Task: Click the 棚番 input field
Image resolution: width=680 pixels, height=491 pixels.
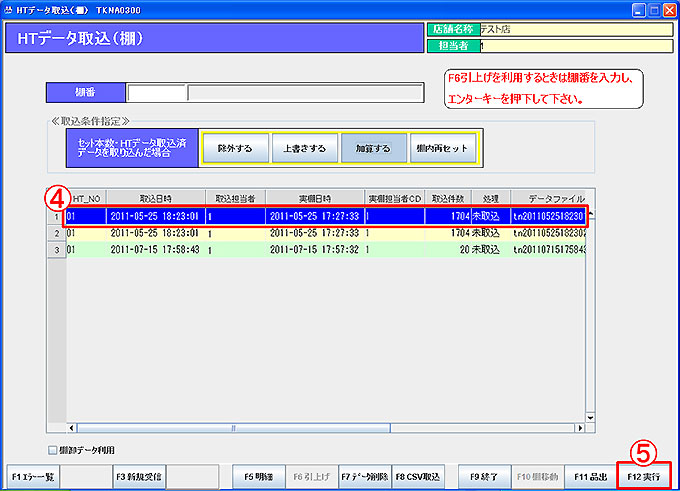Action: 157,93
